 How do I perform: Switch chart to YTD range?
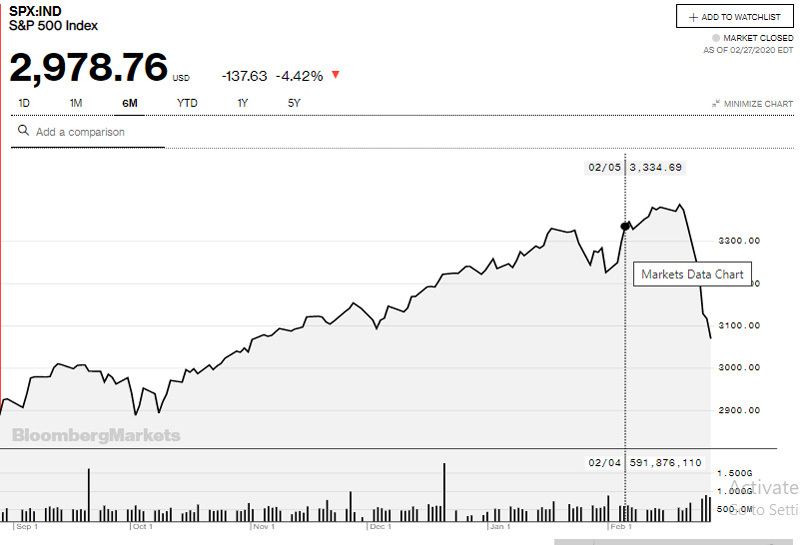[187, 103]
